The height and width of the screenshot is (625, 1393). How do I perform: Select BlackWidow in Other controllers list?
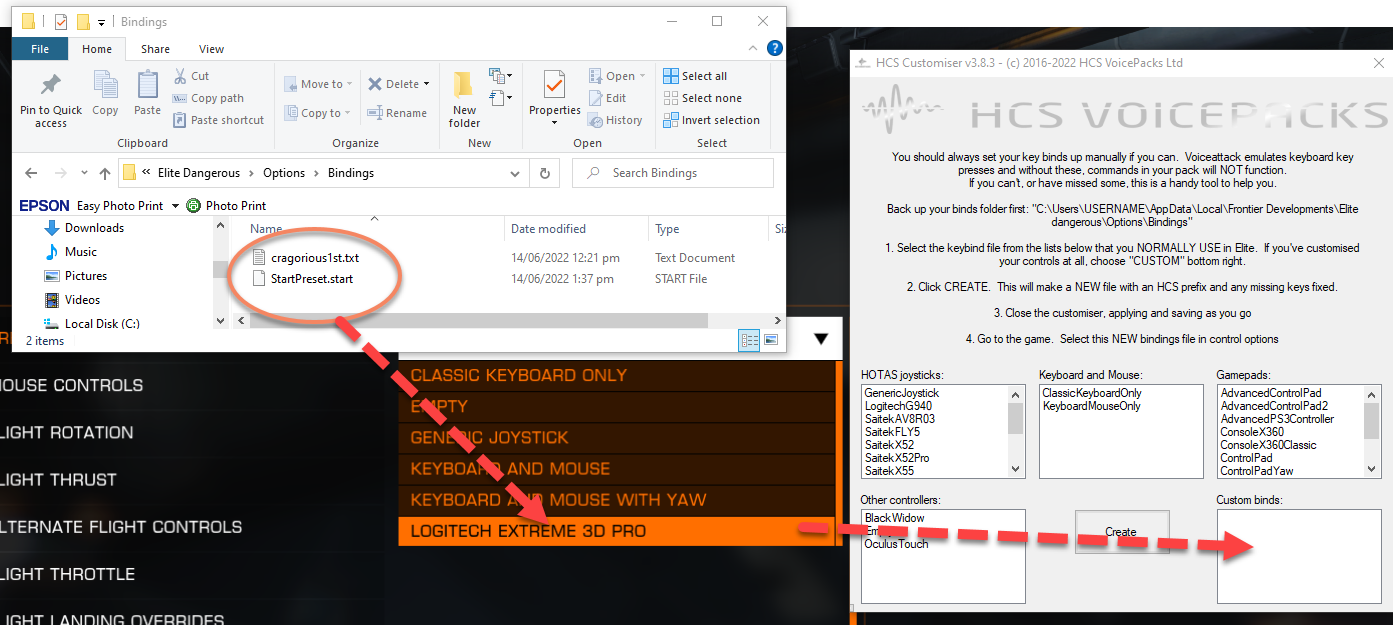(x=895, y=518)
